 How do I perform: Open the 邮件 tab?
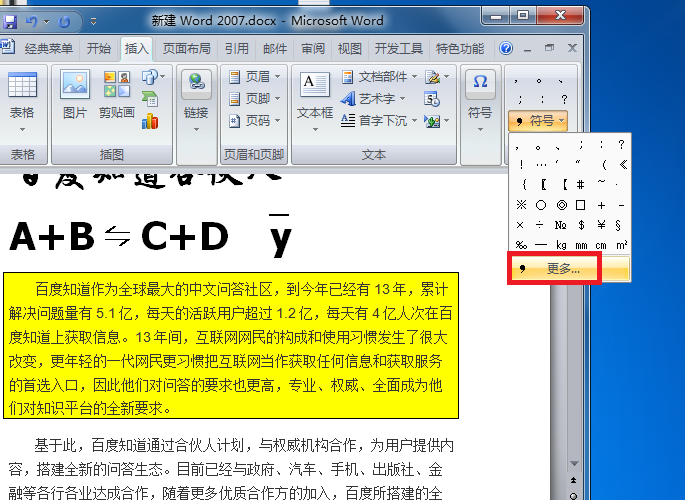point(275,48)
